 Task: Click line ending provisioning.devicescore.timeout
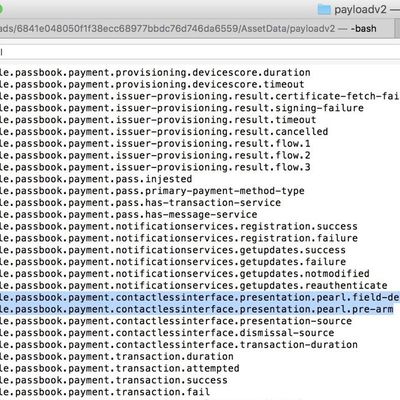click(x=152, y=84)
